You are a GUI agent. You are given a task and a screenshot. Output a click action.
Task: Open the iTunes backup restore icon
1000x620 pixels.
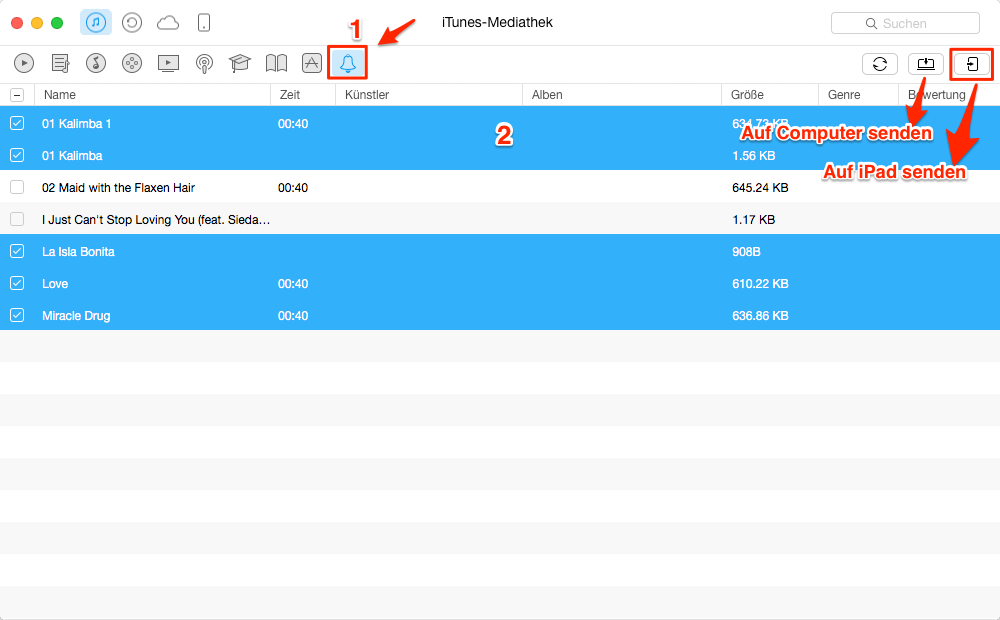pos(132,23)
